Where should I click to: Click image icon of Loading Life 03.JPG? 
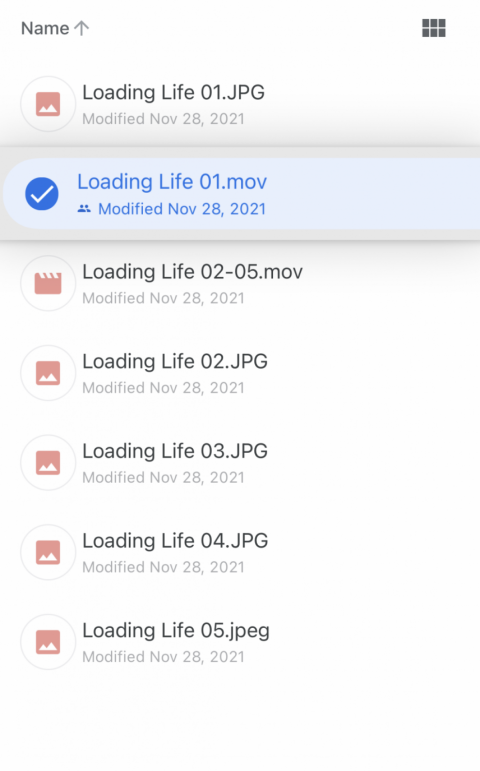[48, 463]
